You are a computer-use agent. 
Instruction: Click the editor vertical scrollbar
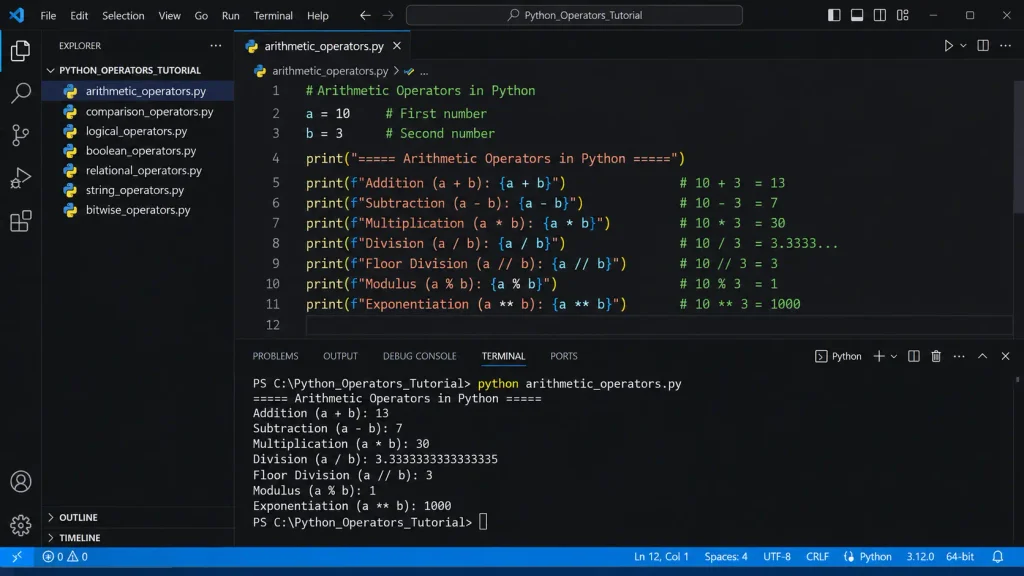tap(1018, 147)
